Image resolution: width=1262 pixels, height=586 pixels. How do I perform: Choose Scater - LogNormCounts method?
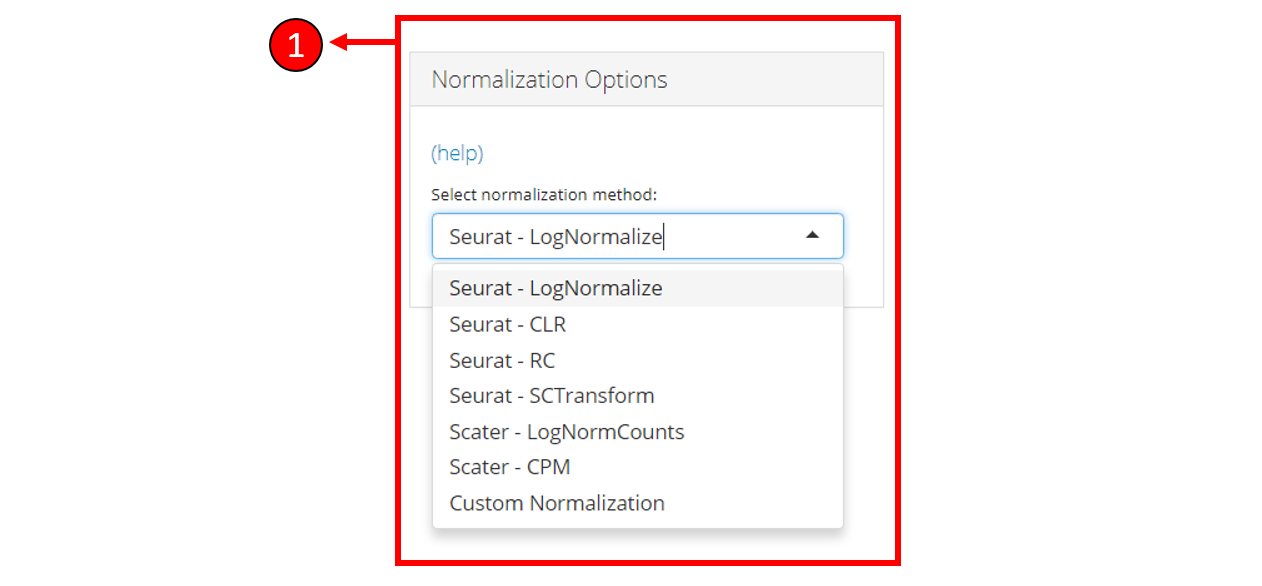coord(567,431)
